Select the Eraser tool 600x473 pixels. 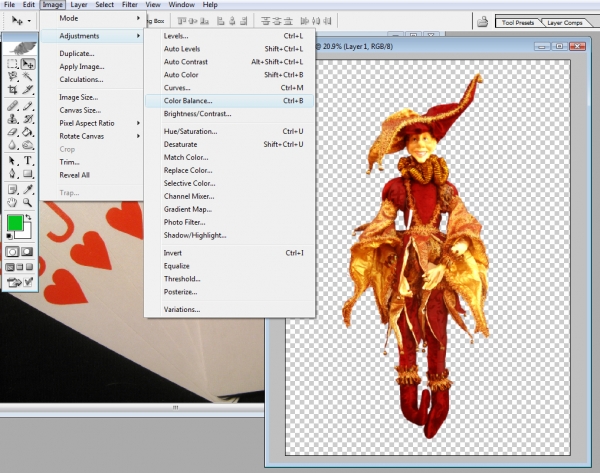[13, 132]
